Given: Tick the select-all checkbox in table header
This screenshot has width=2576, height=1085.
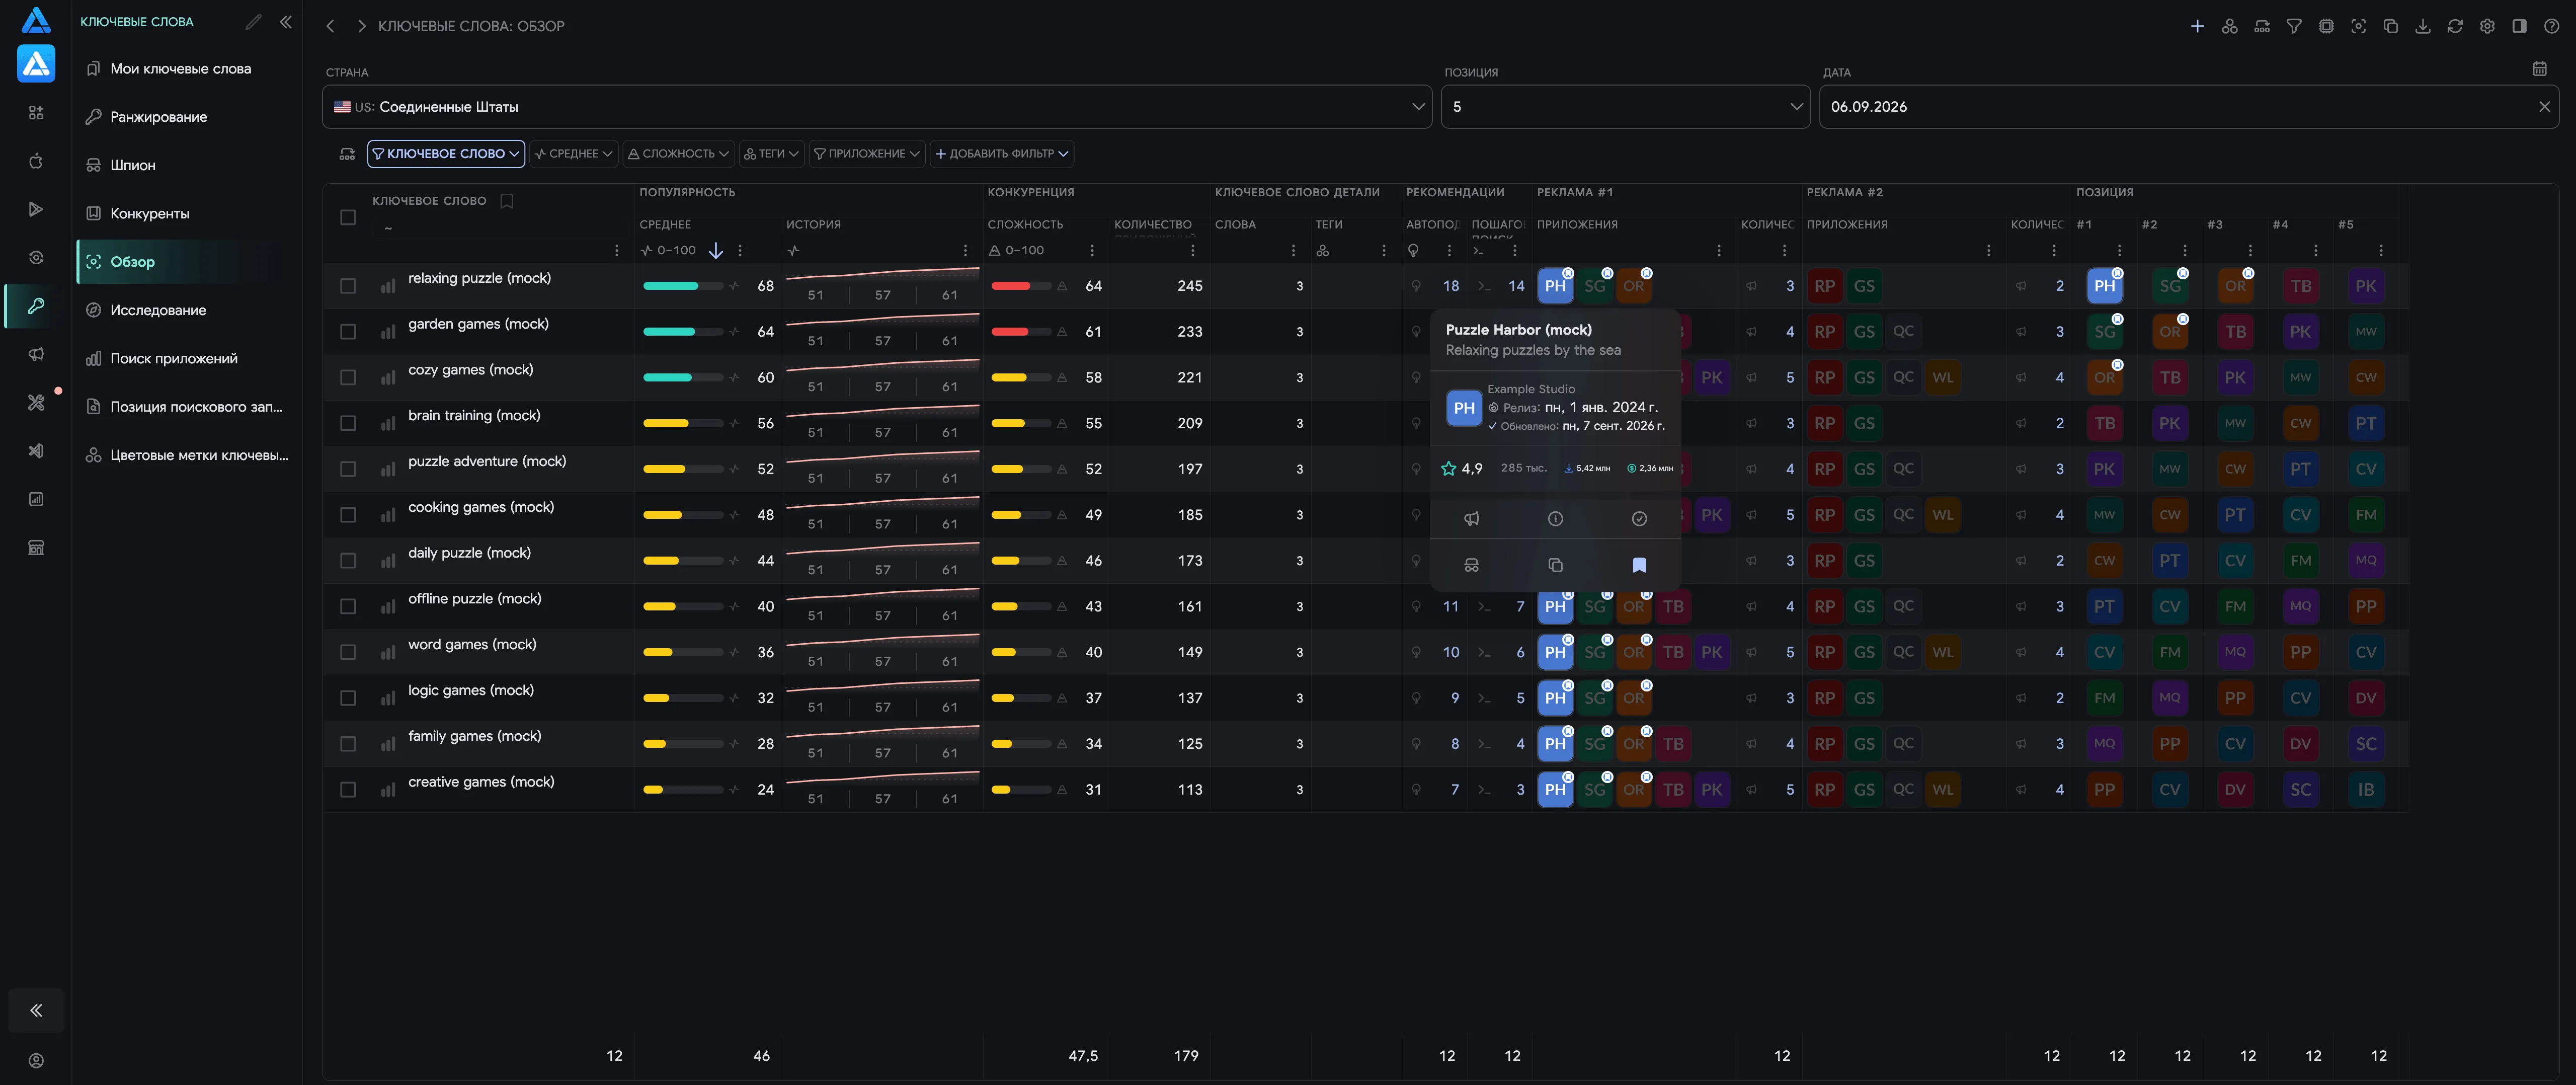Looking at the screenshot, I should [348, 217].
